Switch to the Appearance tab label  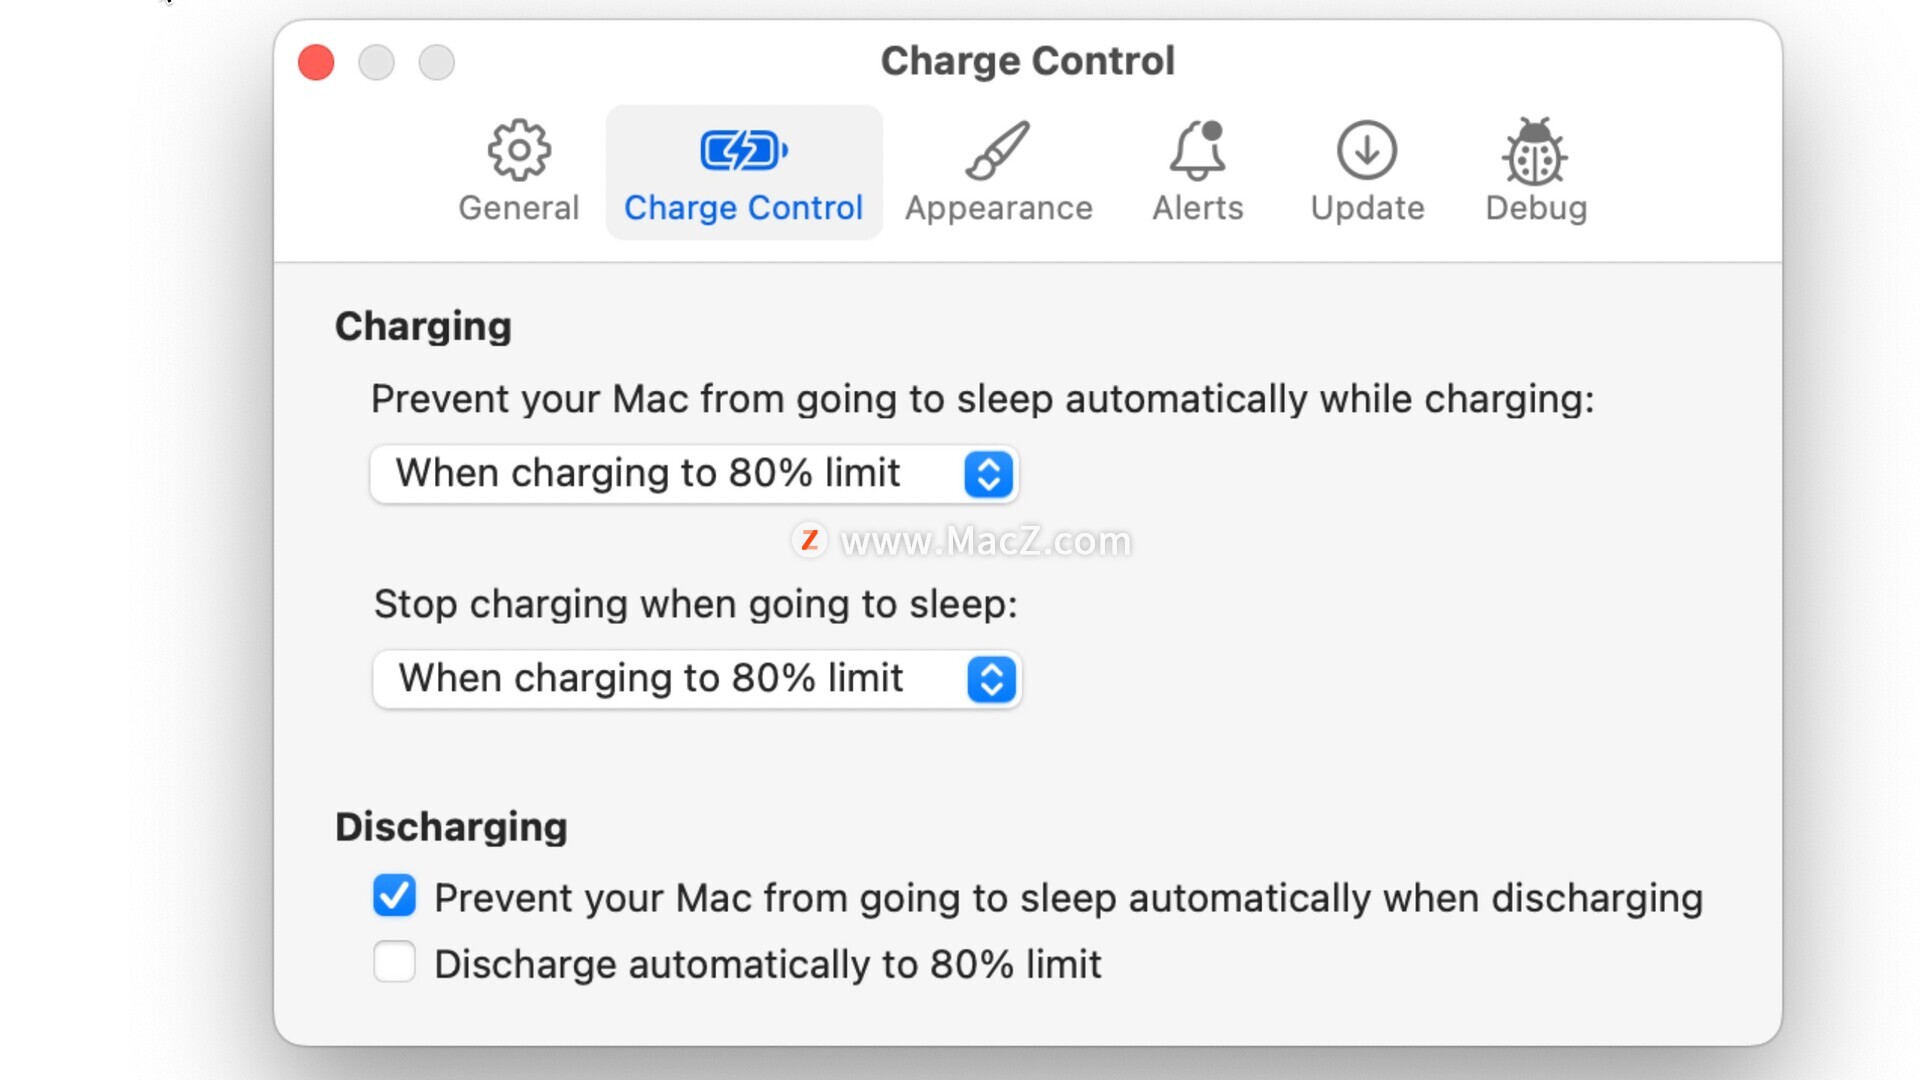(998, 208)
